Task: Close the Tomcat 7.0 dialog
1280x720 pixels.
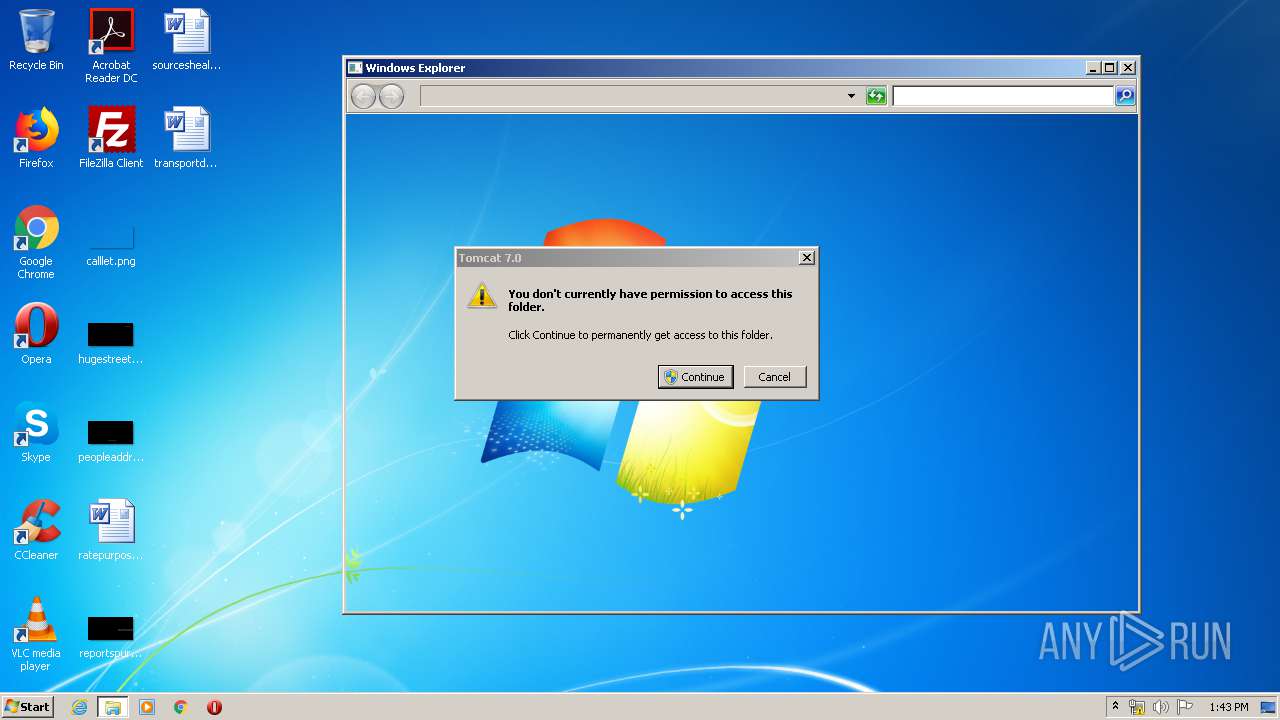Action: [806, 258]
